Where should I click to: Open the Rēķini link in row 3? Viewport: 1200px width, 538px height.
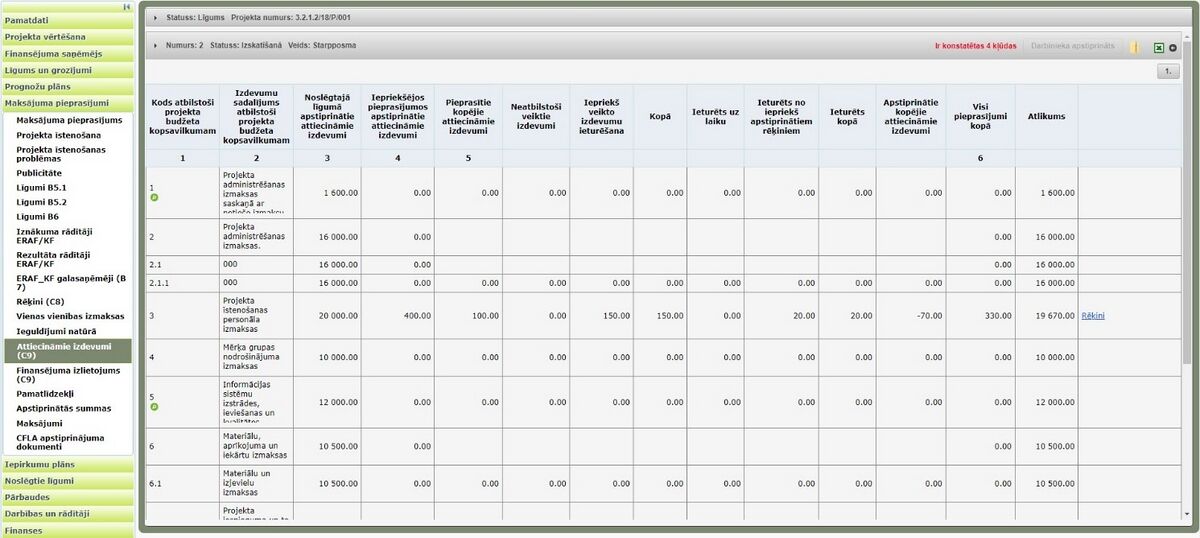click(x=1093, y=316)
